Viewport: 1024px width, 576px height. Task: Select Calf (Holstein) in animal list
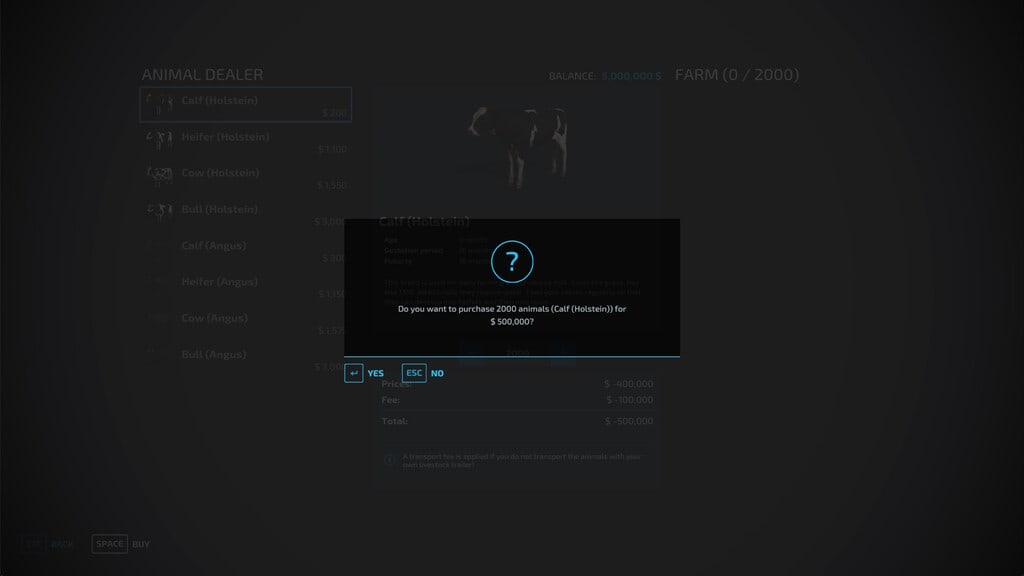pos(245,104)
